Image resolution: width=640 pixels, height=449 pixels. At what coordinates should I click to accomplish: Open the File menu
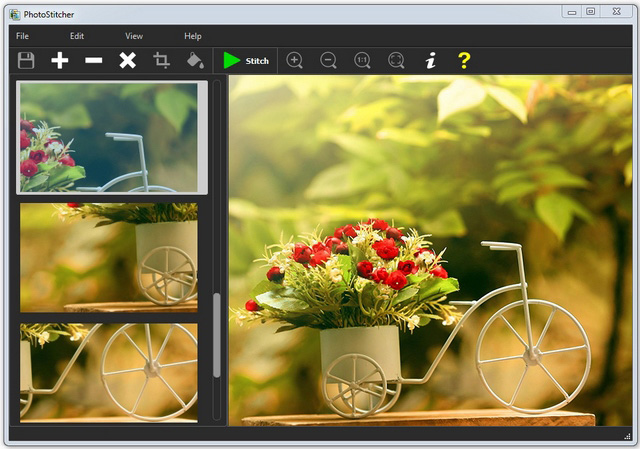point(23,36)
